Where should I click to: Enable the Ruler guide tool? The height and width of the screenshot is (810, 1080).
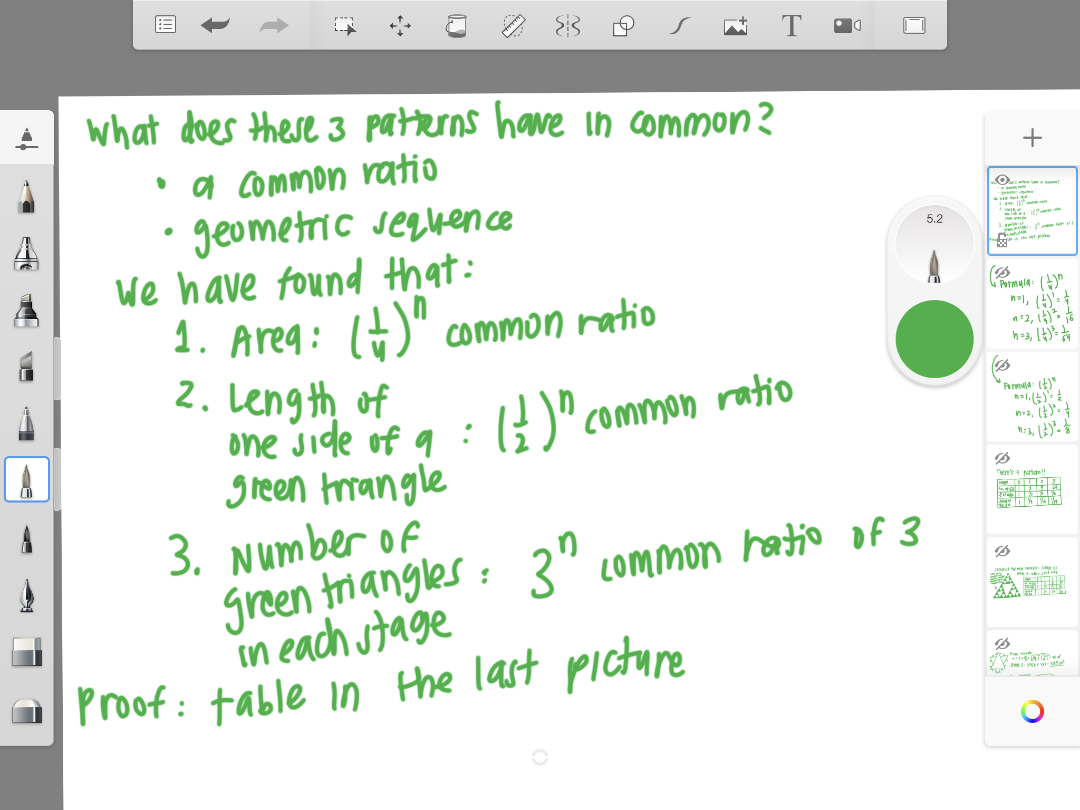tap(514, 26)
